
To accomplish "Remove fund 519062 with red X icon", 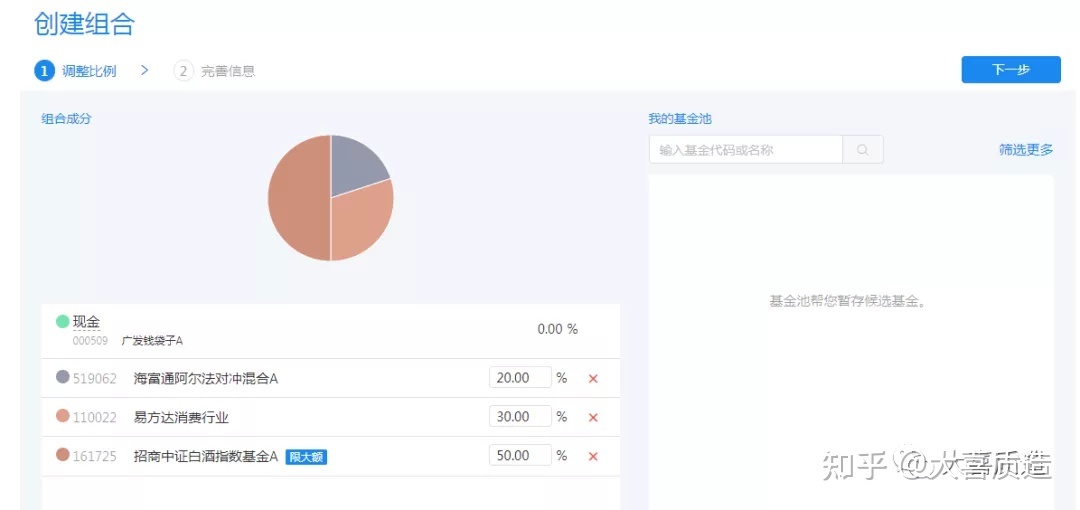I will point(593,379).
